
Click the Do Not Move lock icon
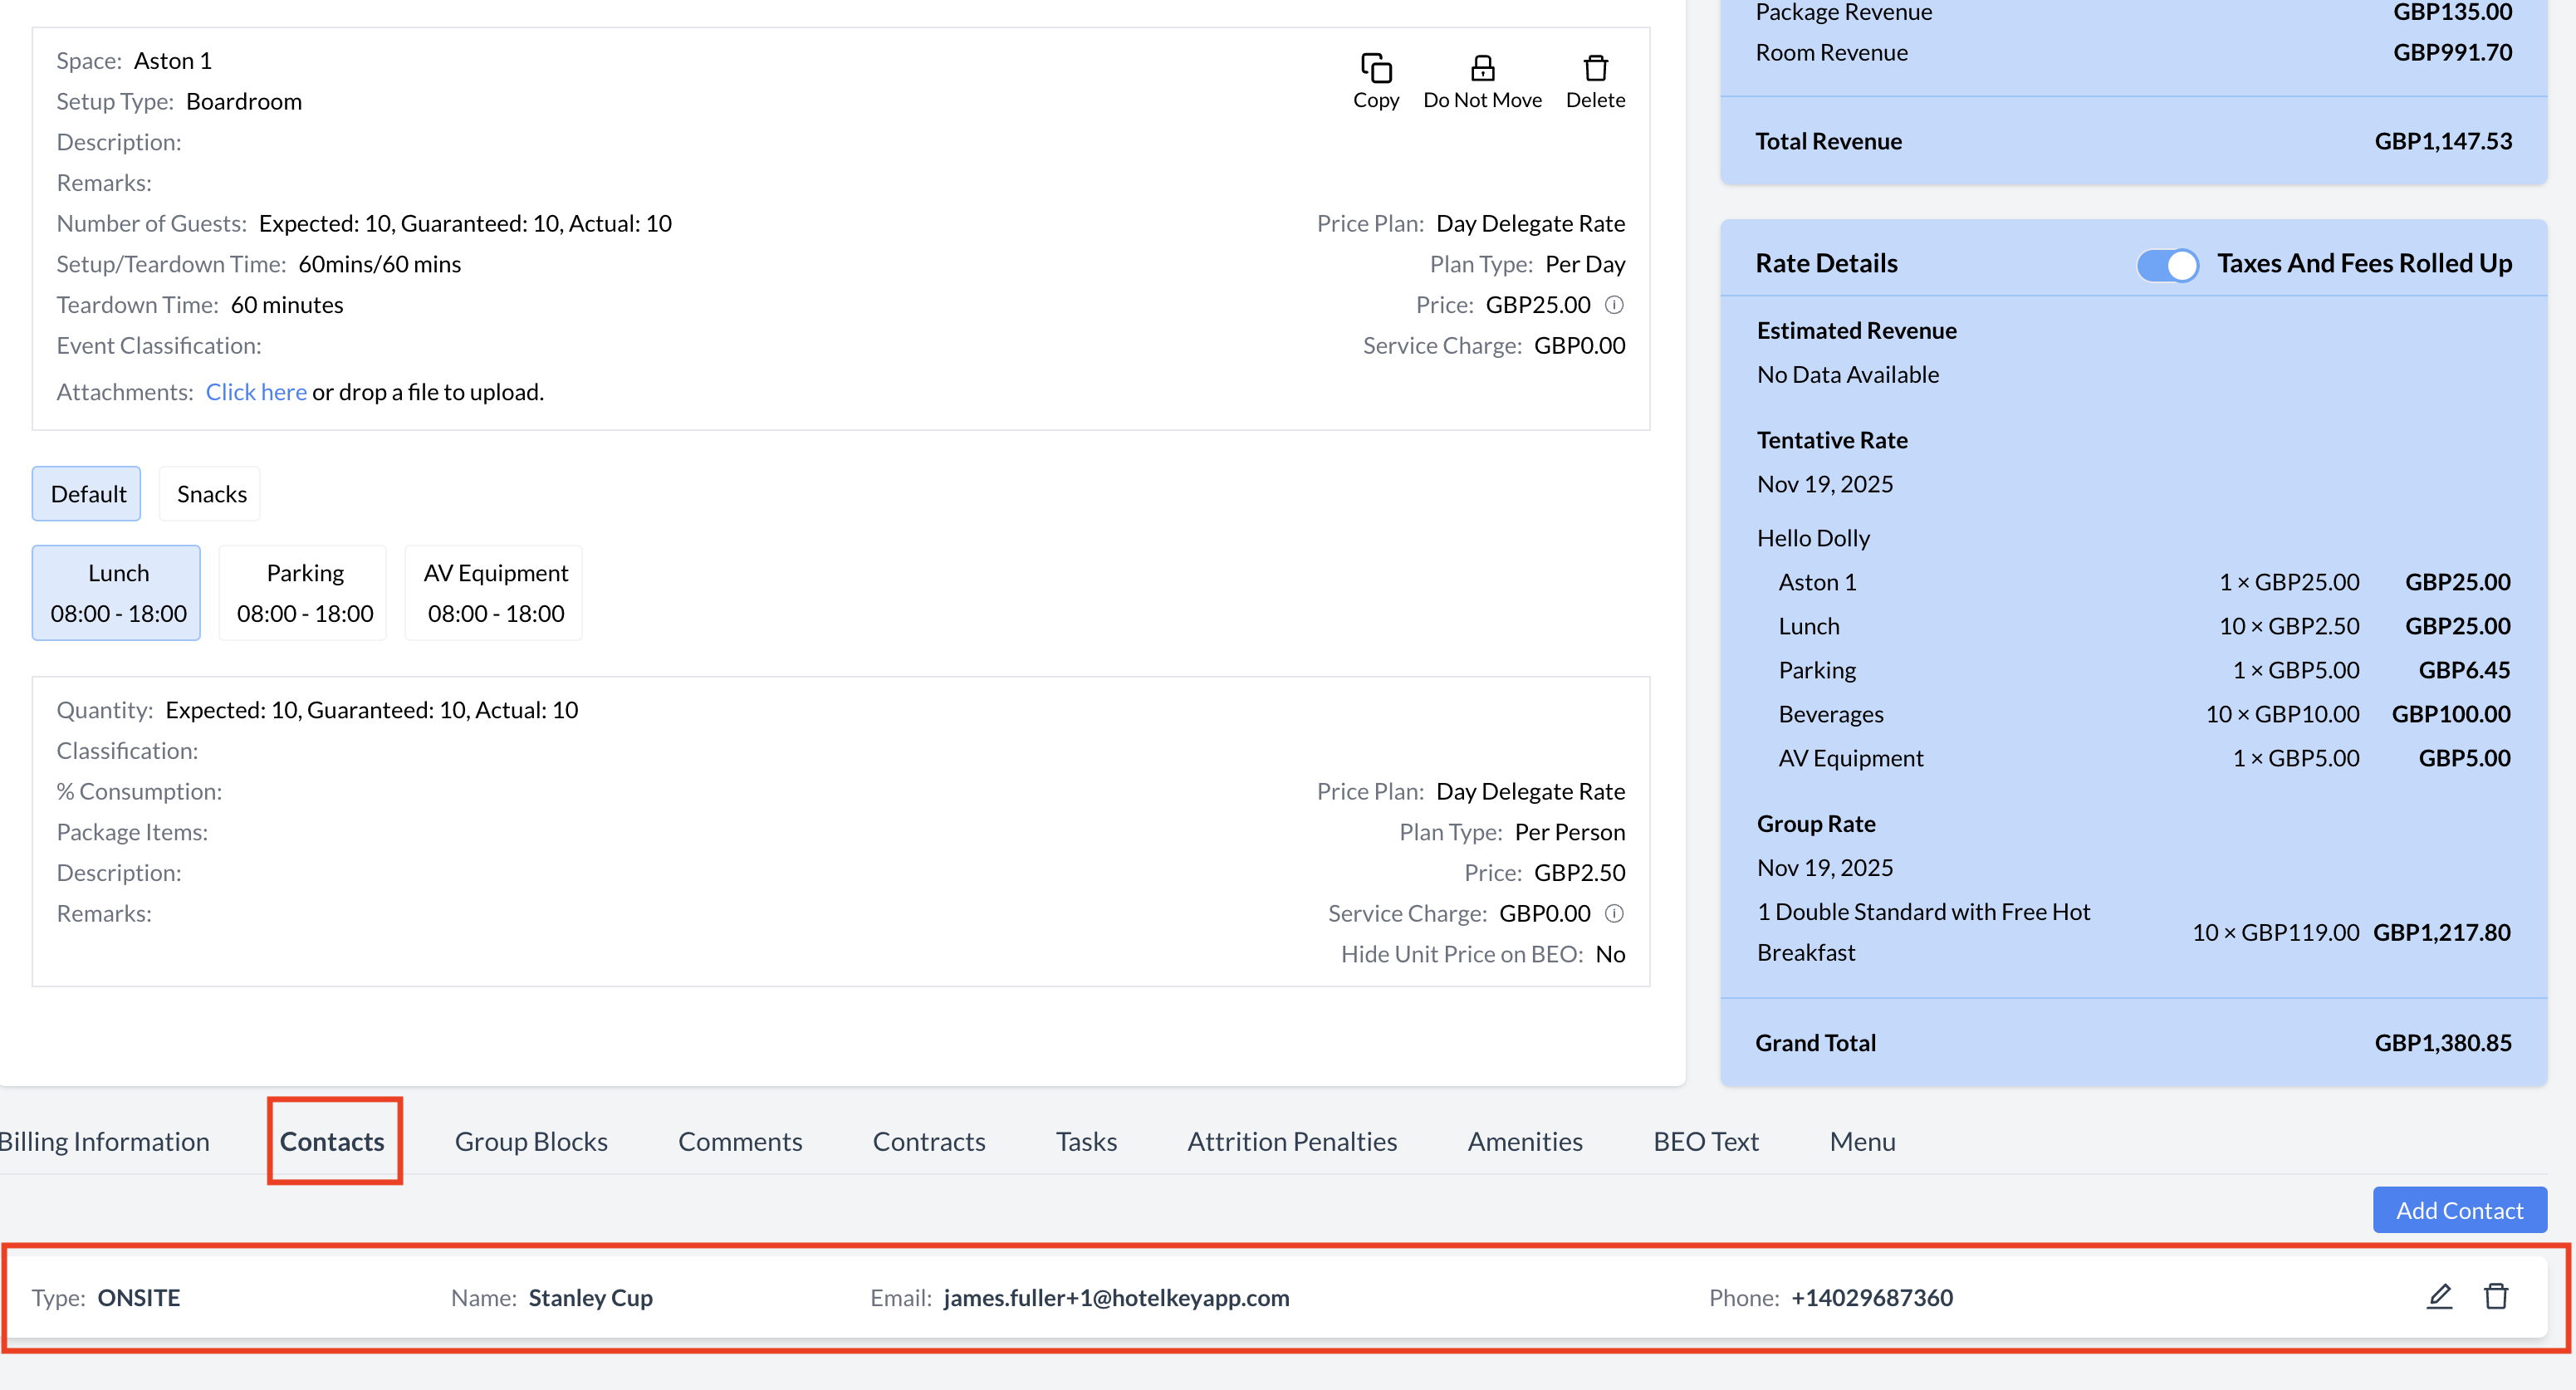click(1482, 69)
